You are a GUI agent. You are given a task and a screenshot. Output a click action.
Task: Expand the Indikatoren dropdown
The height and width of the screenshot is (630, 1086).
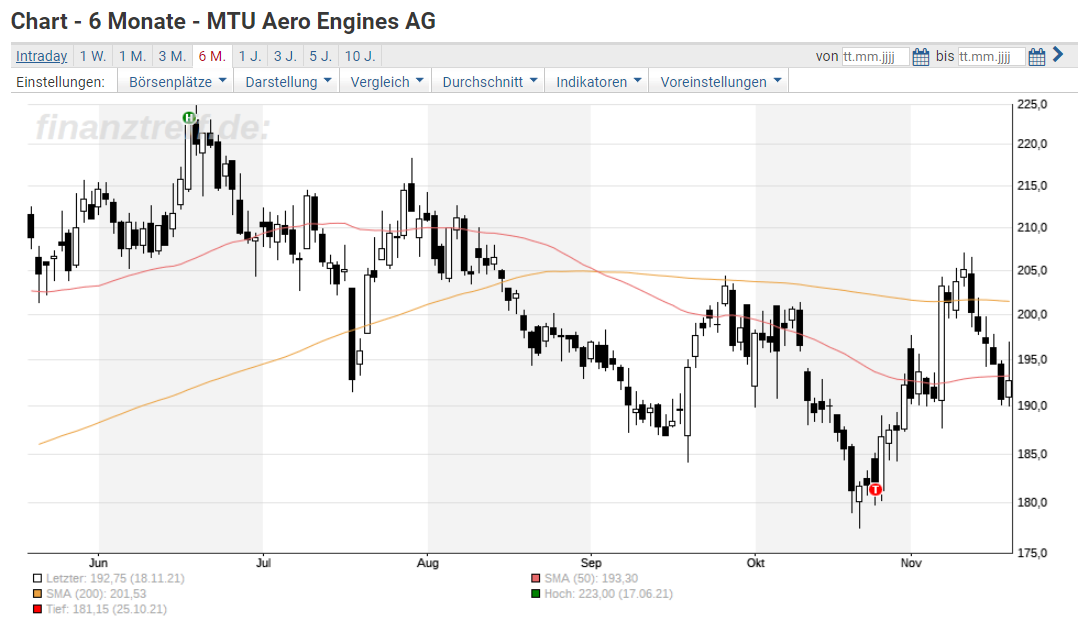[597, 82]
